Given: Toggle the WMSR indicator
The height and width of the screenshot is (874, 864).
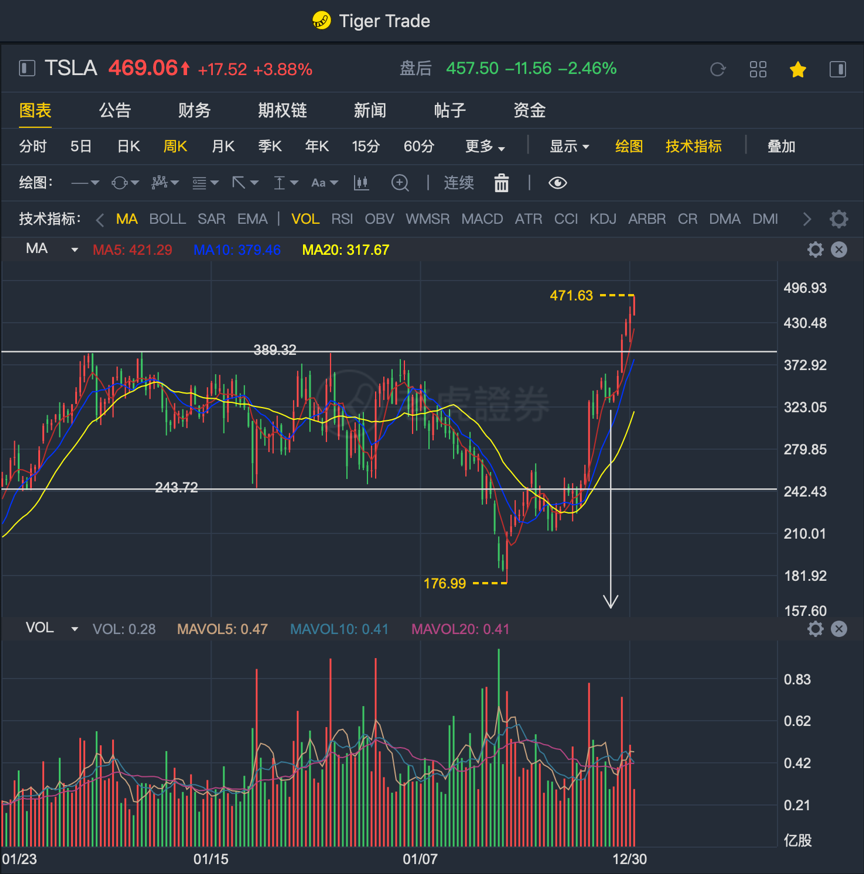Looking at the screenshot, I should pyautogui.click(x=428, y=219).
